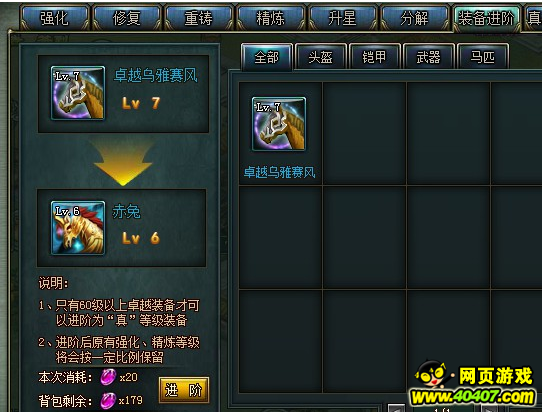Viewport: 542px width, 412px height.
Task: Click the golden downward arrow icon
Action: tap(123, 162)
